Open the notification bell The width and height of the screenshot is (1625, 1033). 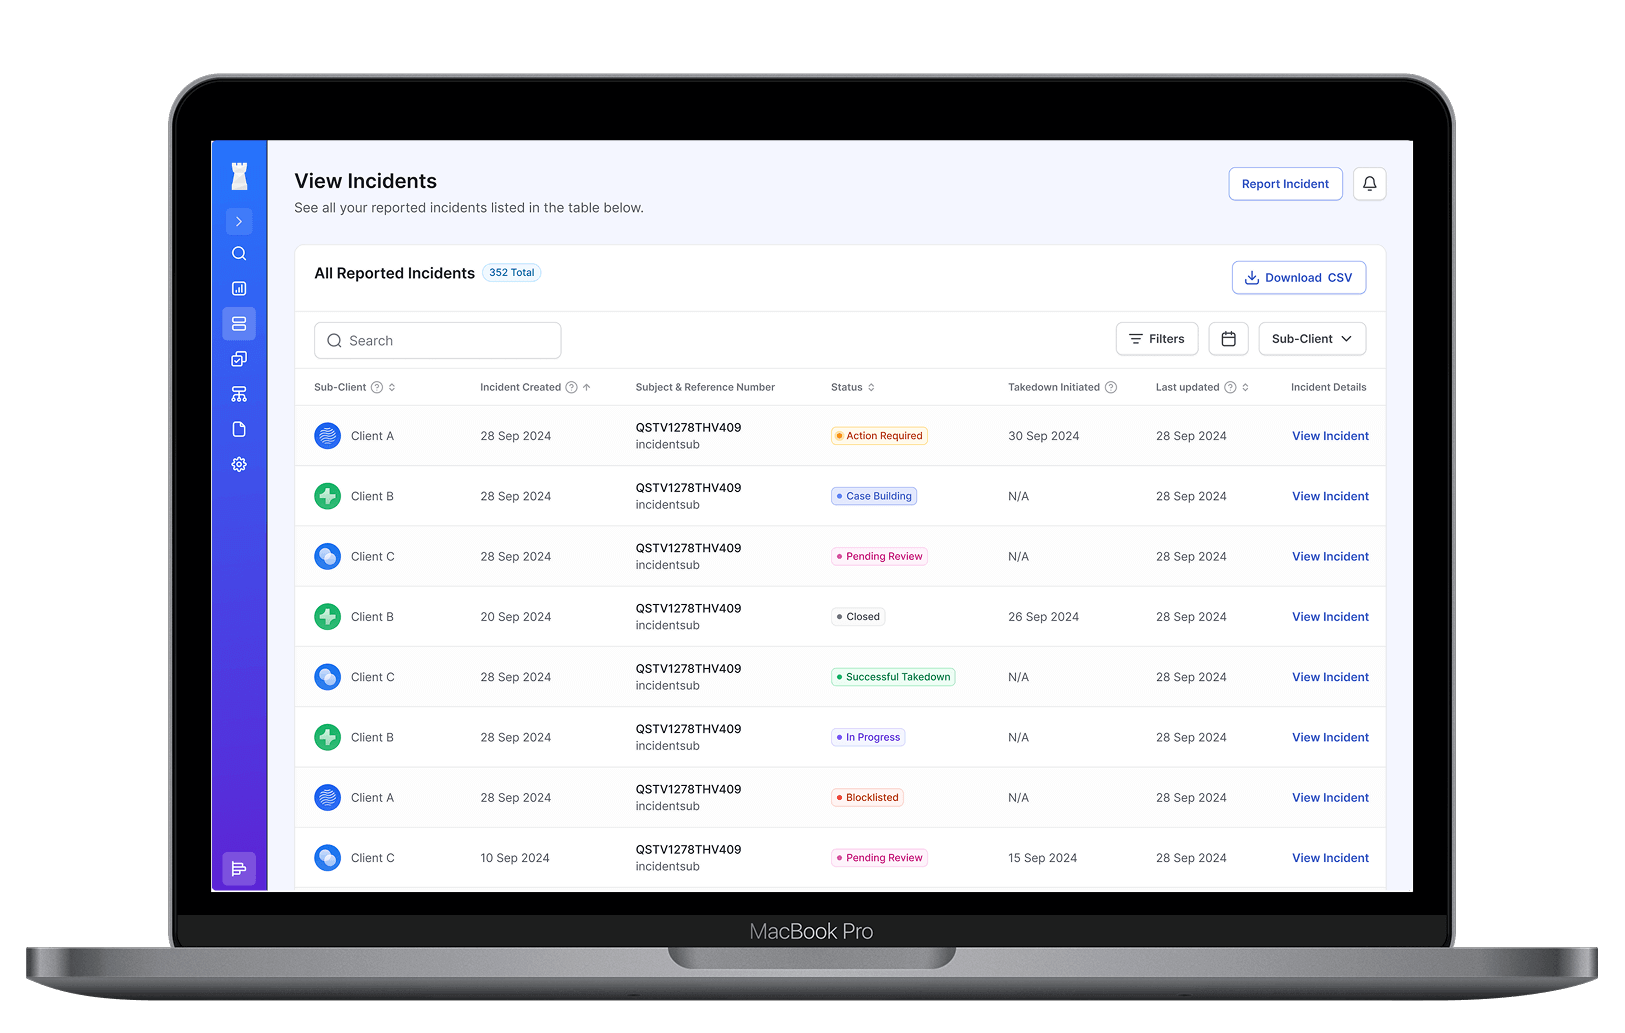coord(1369,184)
